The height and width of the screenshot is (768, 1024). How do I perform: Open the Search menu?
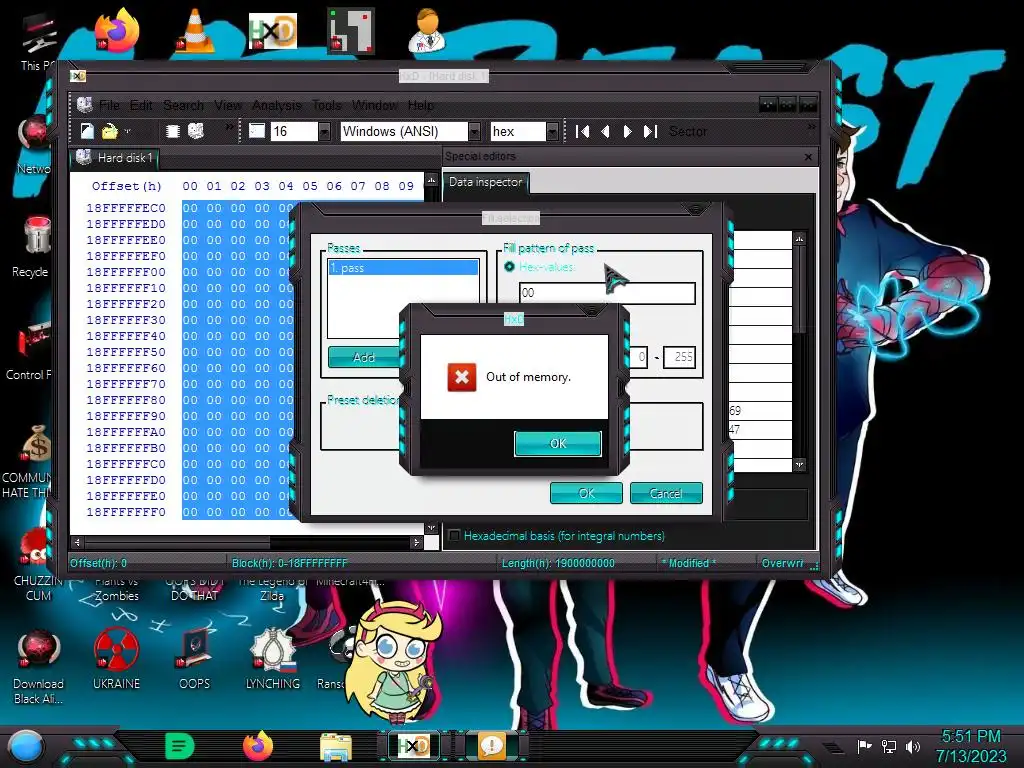(x=184, y=105)
